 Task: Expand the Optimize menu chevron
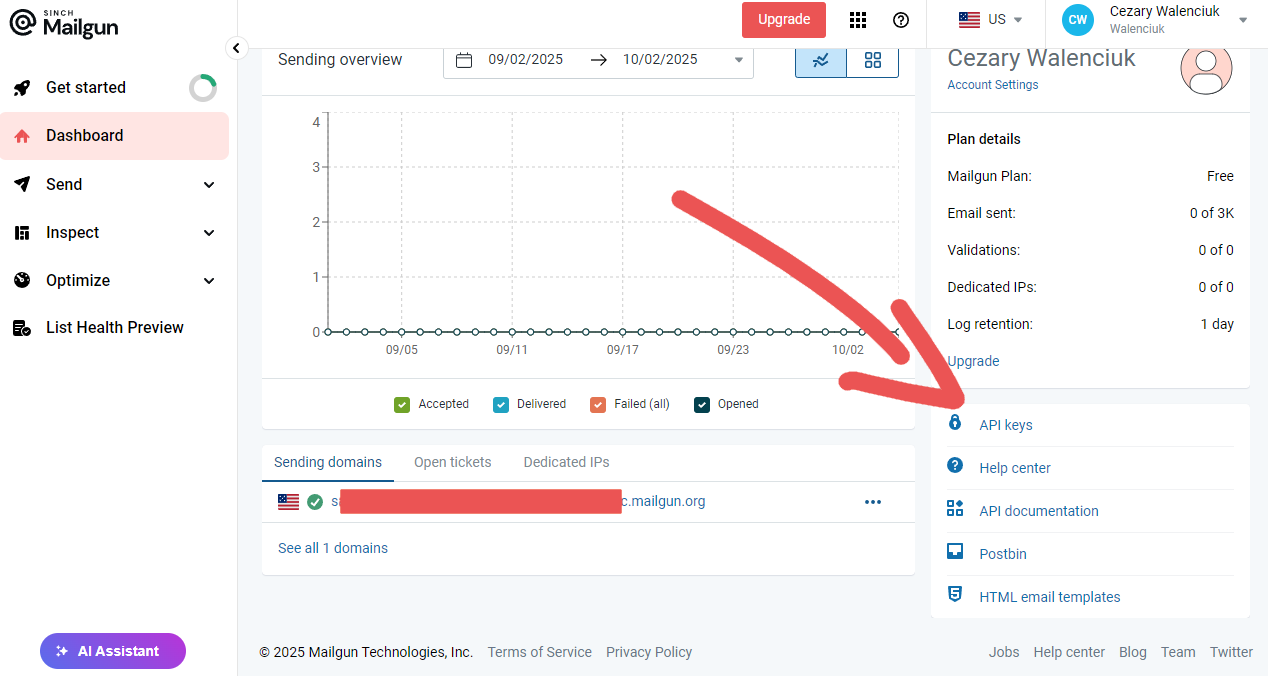tap(209, 281)
